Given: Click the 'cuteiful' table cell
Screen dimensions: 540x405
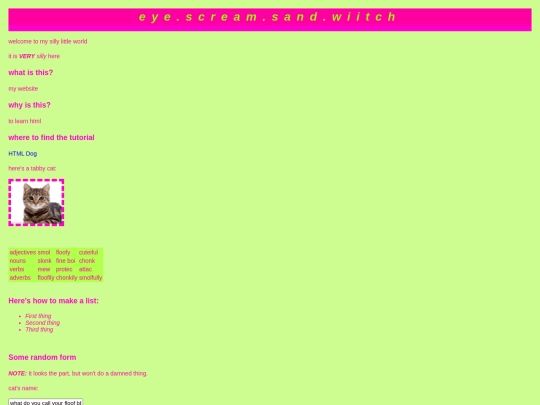Looking at the screenshot, I should [x=90, y=252].
